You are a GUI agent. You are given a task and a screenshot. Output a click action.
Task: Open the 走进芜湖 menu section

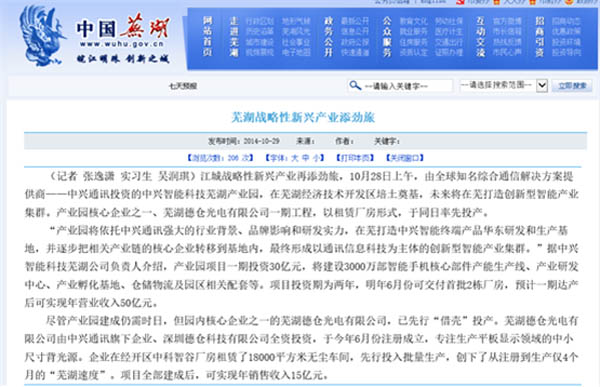[x=234, y=36]
